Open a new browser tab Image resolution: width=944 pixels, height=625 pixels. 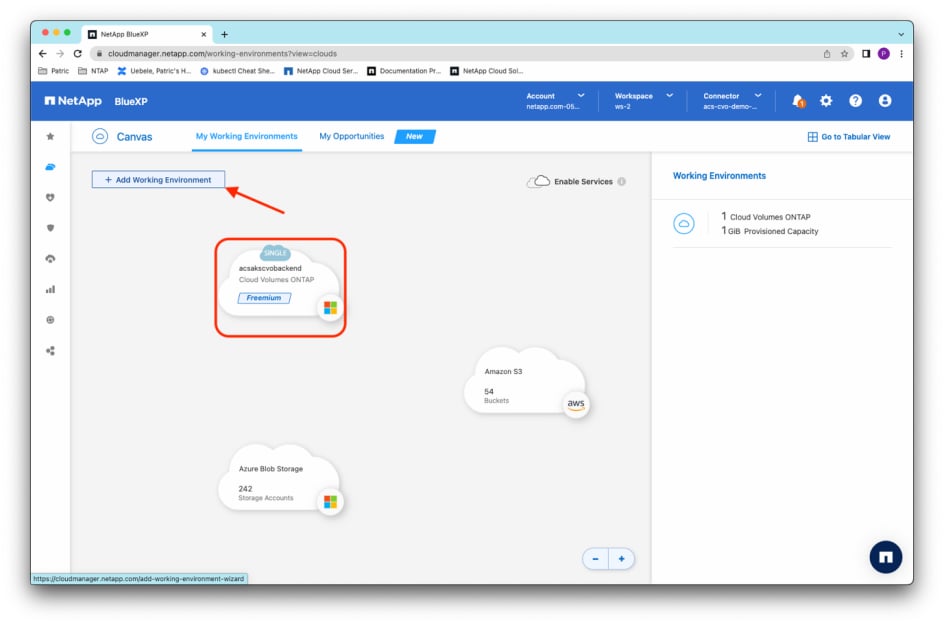[225, 34]
